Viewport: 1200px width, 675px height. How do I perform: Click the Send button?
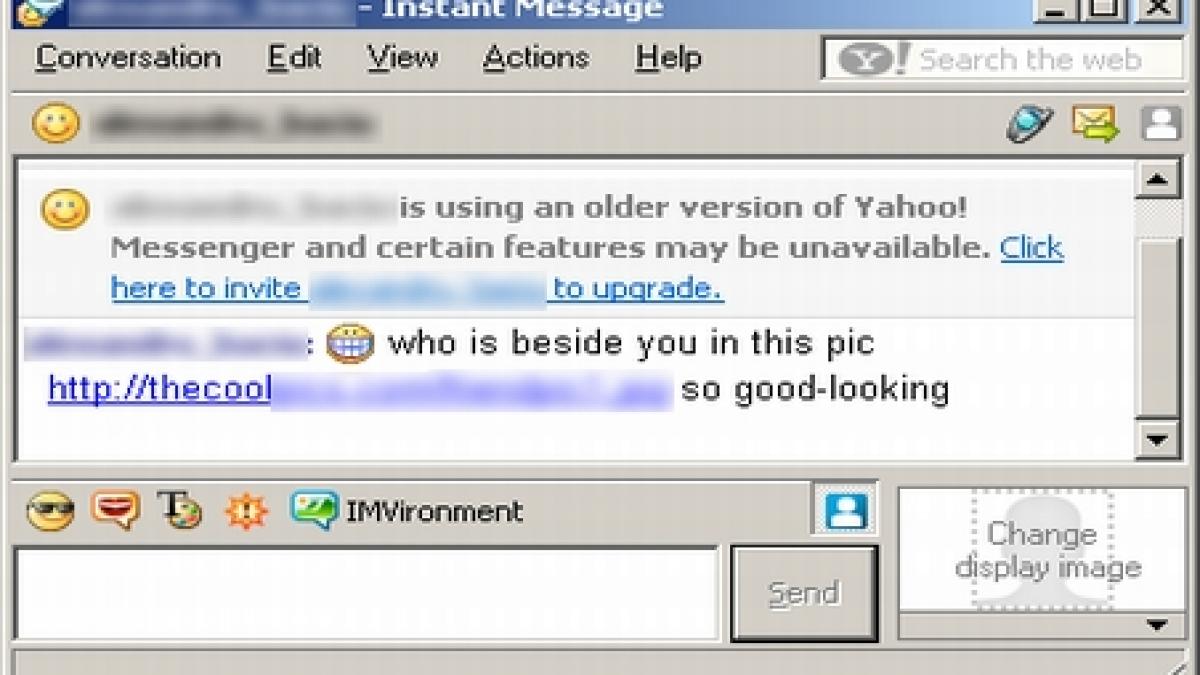(x=804, y=593)
